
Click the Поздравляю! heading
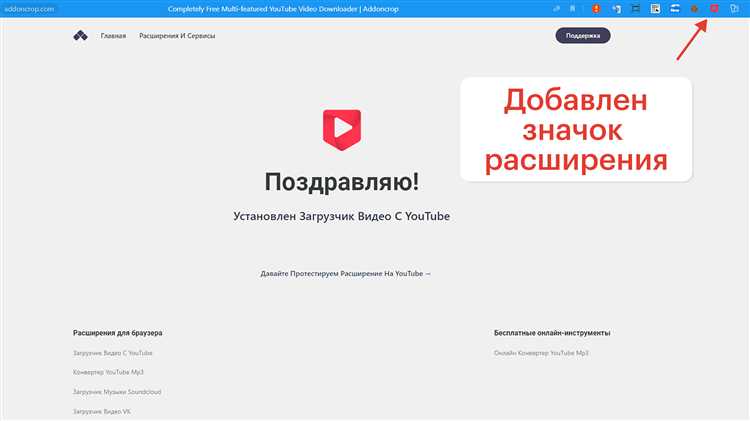click(x=342, y=182)
